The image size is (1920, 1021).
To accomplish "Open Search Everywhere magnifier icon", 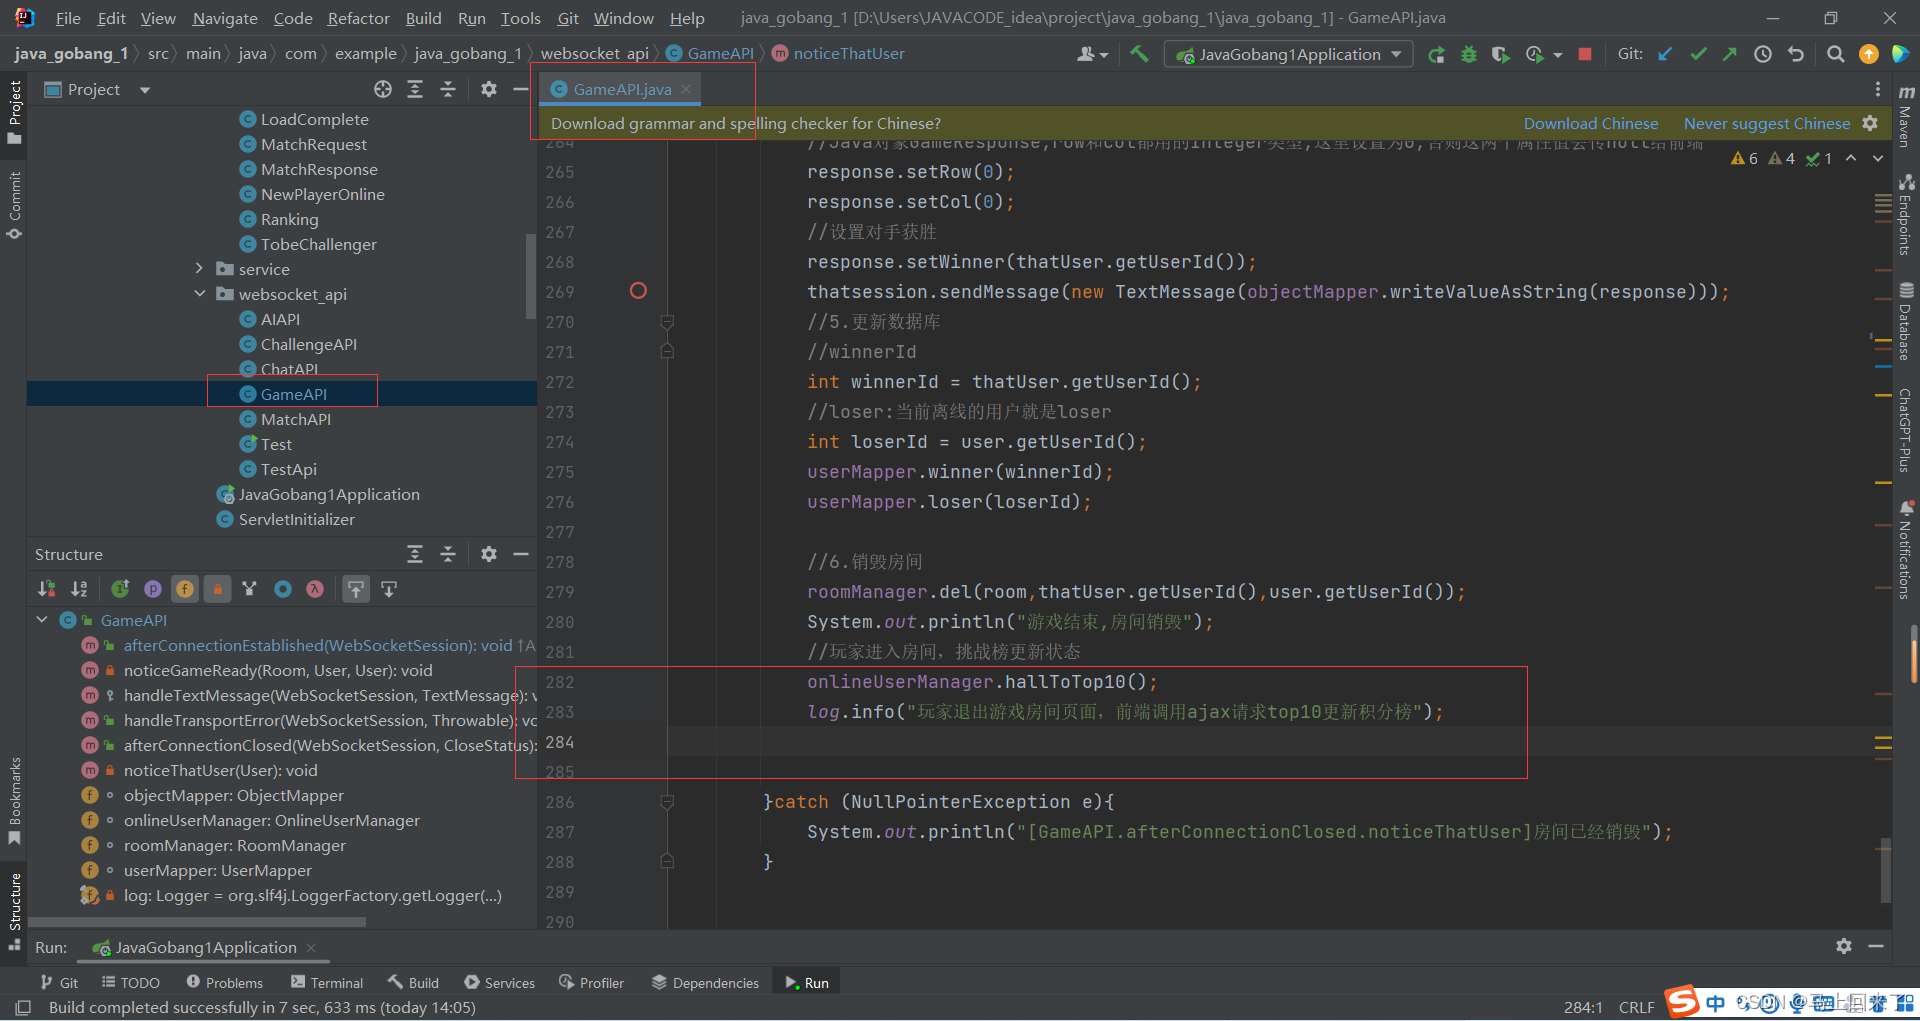I will click(x=1835, y=54).
